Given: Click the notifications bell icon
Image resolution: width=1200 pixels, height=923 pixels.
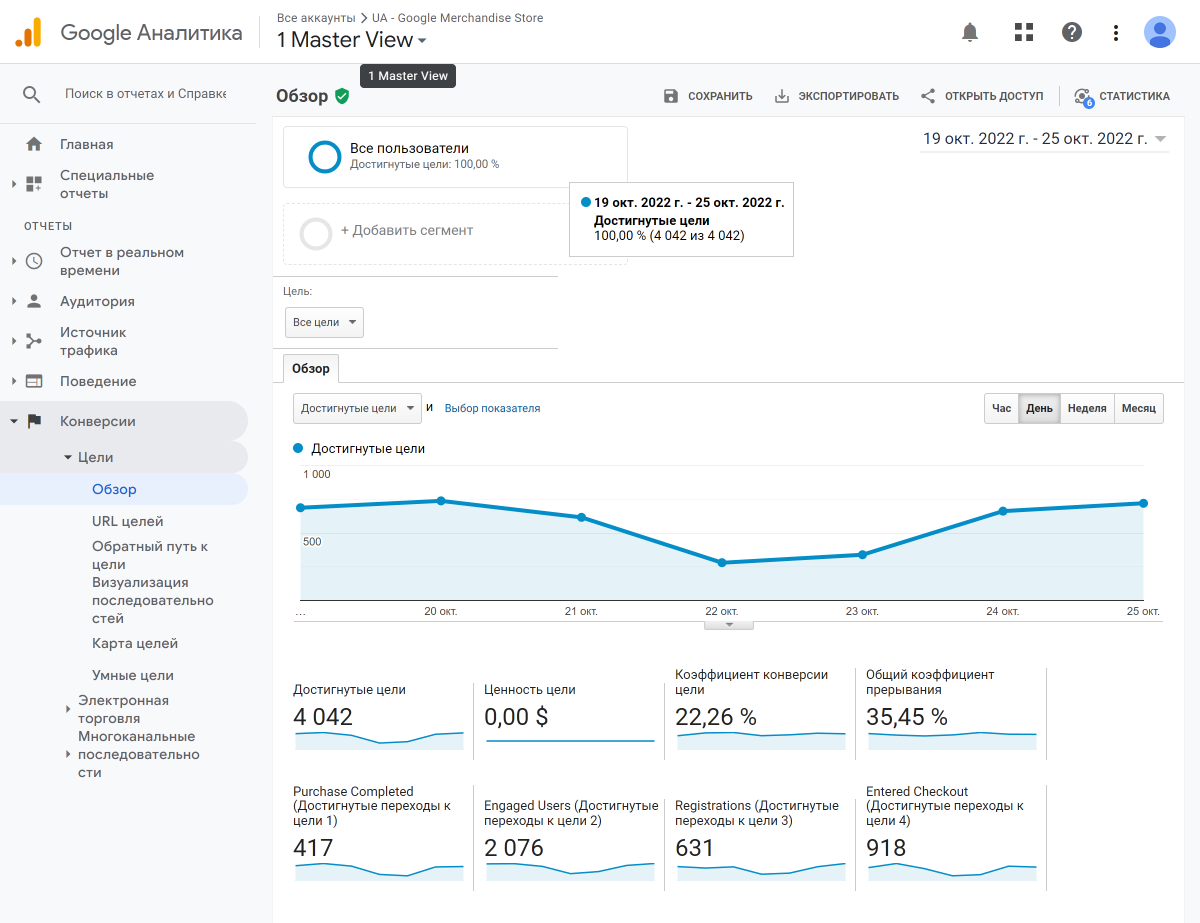Looking at the screenshot, I should [969, 32].
